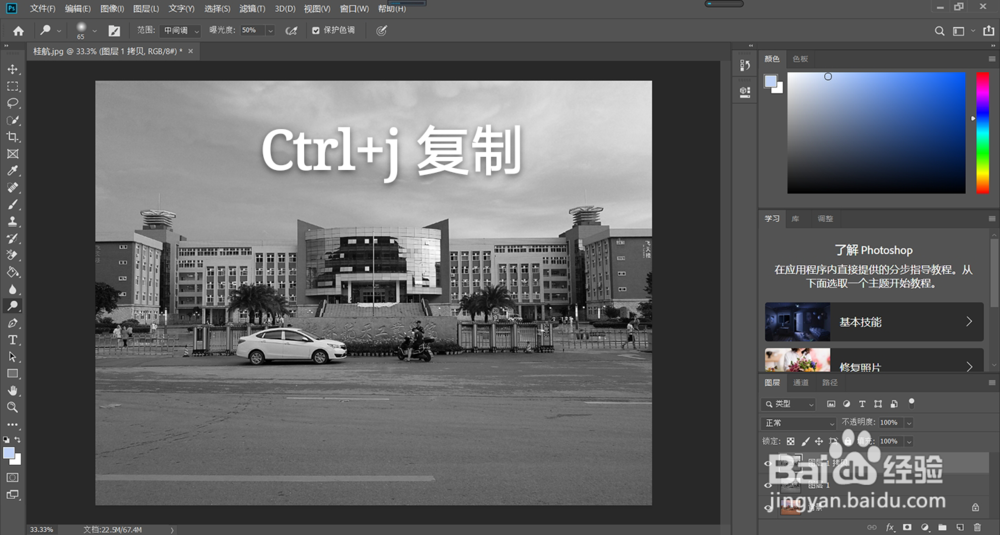The image size is (1000, 535).
Task: Switch to the 调整 tab
Action: click(825, 219)
